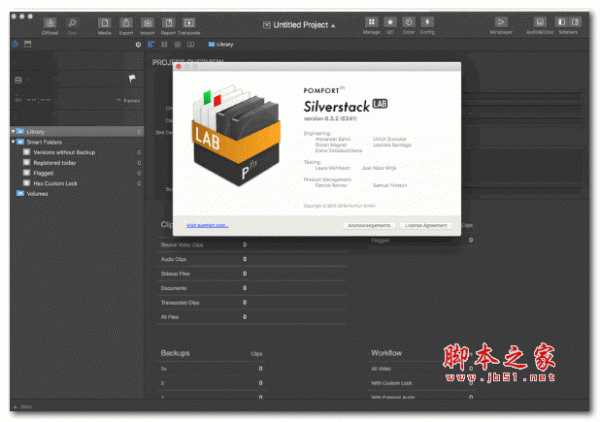Toggle the left sidebar icon
Viewport: 600px width, 422px height.
point(562,22)
